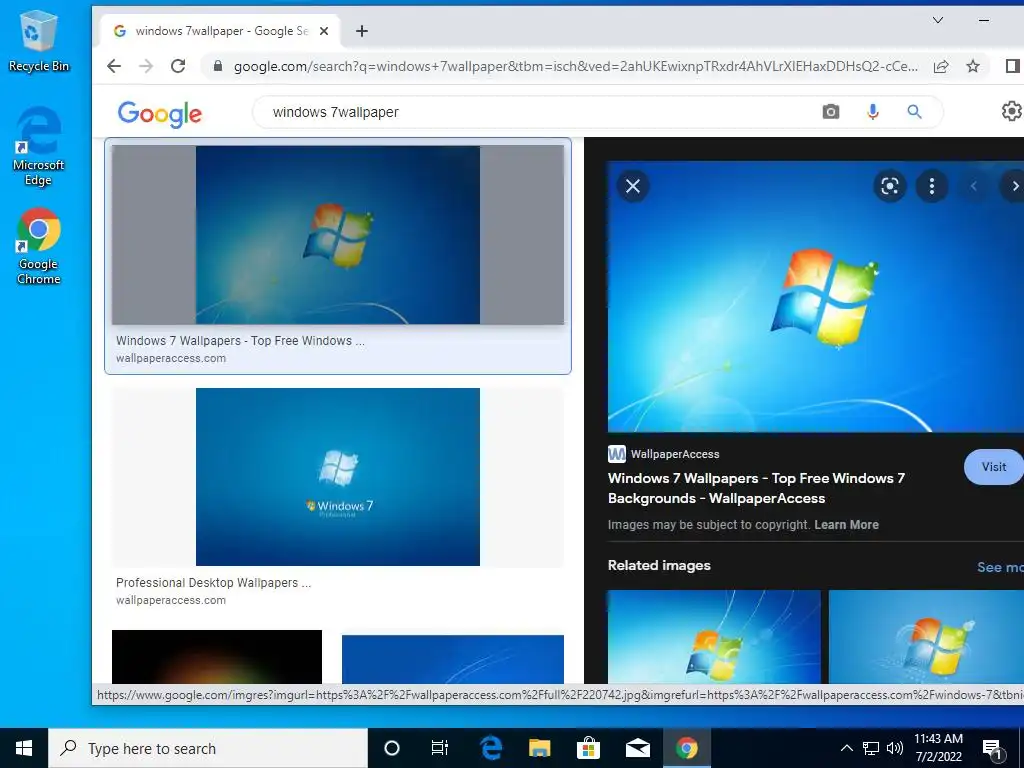This screenshot has height=768, width=1024.
Task: Search inside image with Lens icon
Action: coord(889,186)
